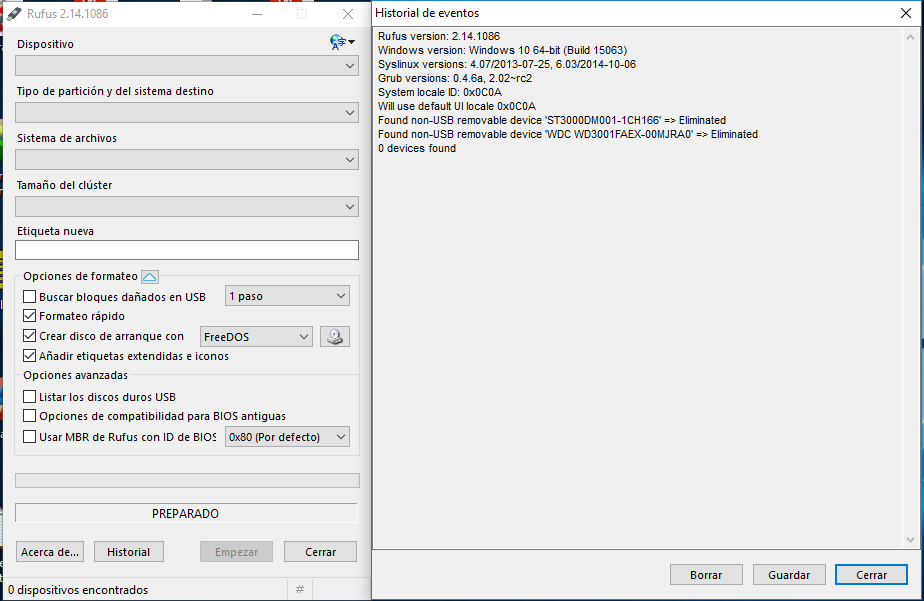Screen dimensions: 924x601
Task: Click the '0 devices found' log line
Action: point(417,148)
